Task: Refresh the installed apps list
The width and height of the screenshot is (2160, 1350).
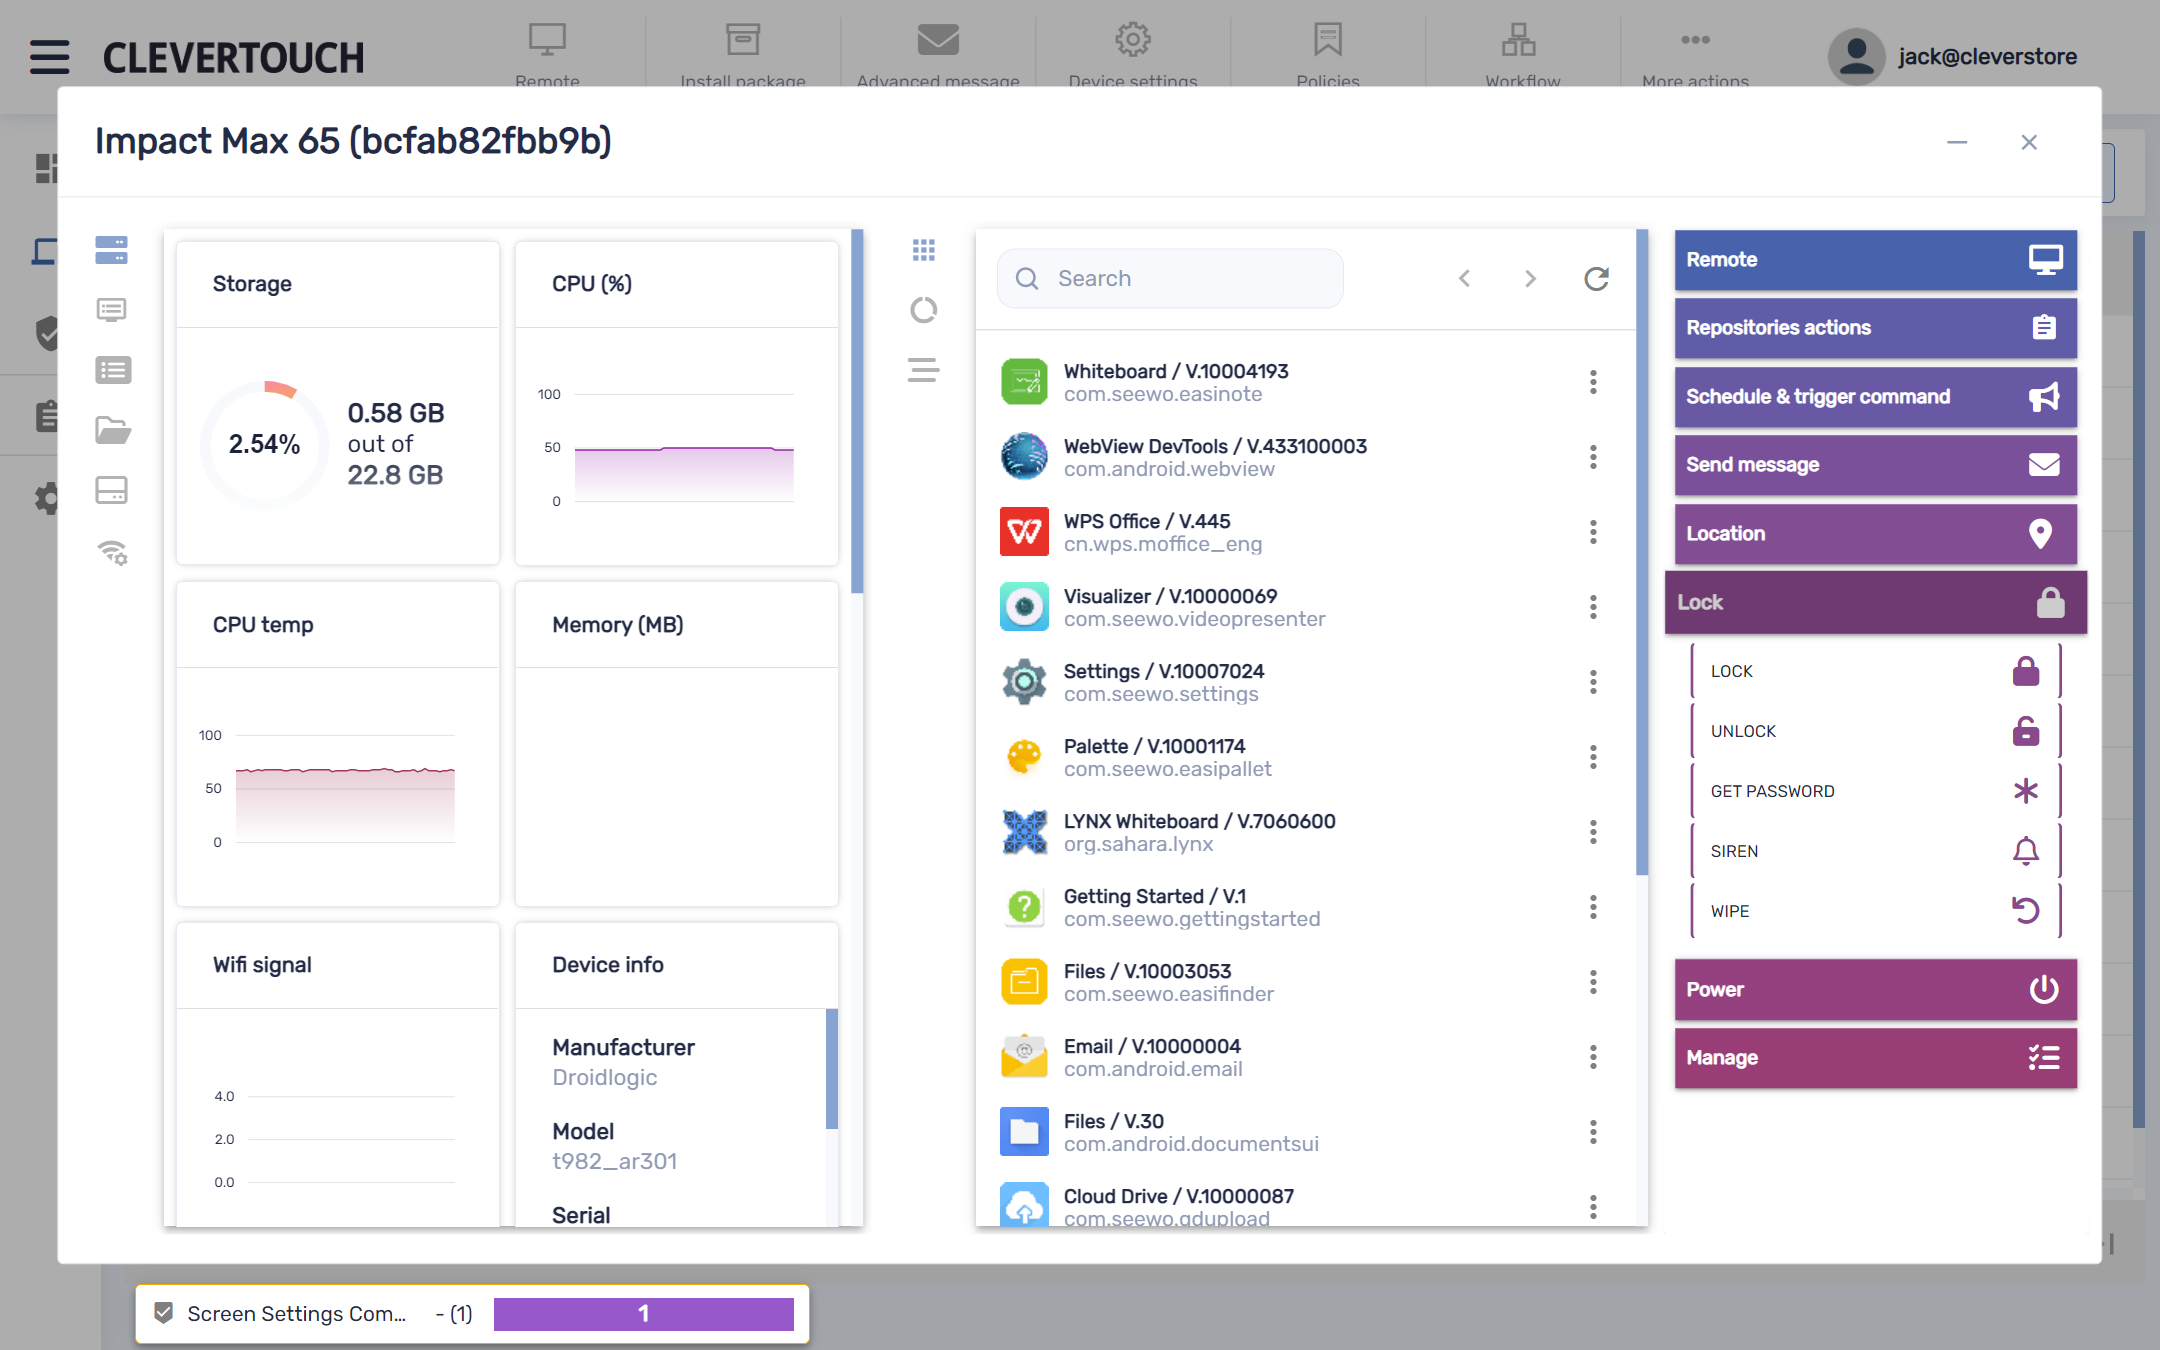Action: pos(1596,279)
